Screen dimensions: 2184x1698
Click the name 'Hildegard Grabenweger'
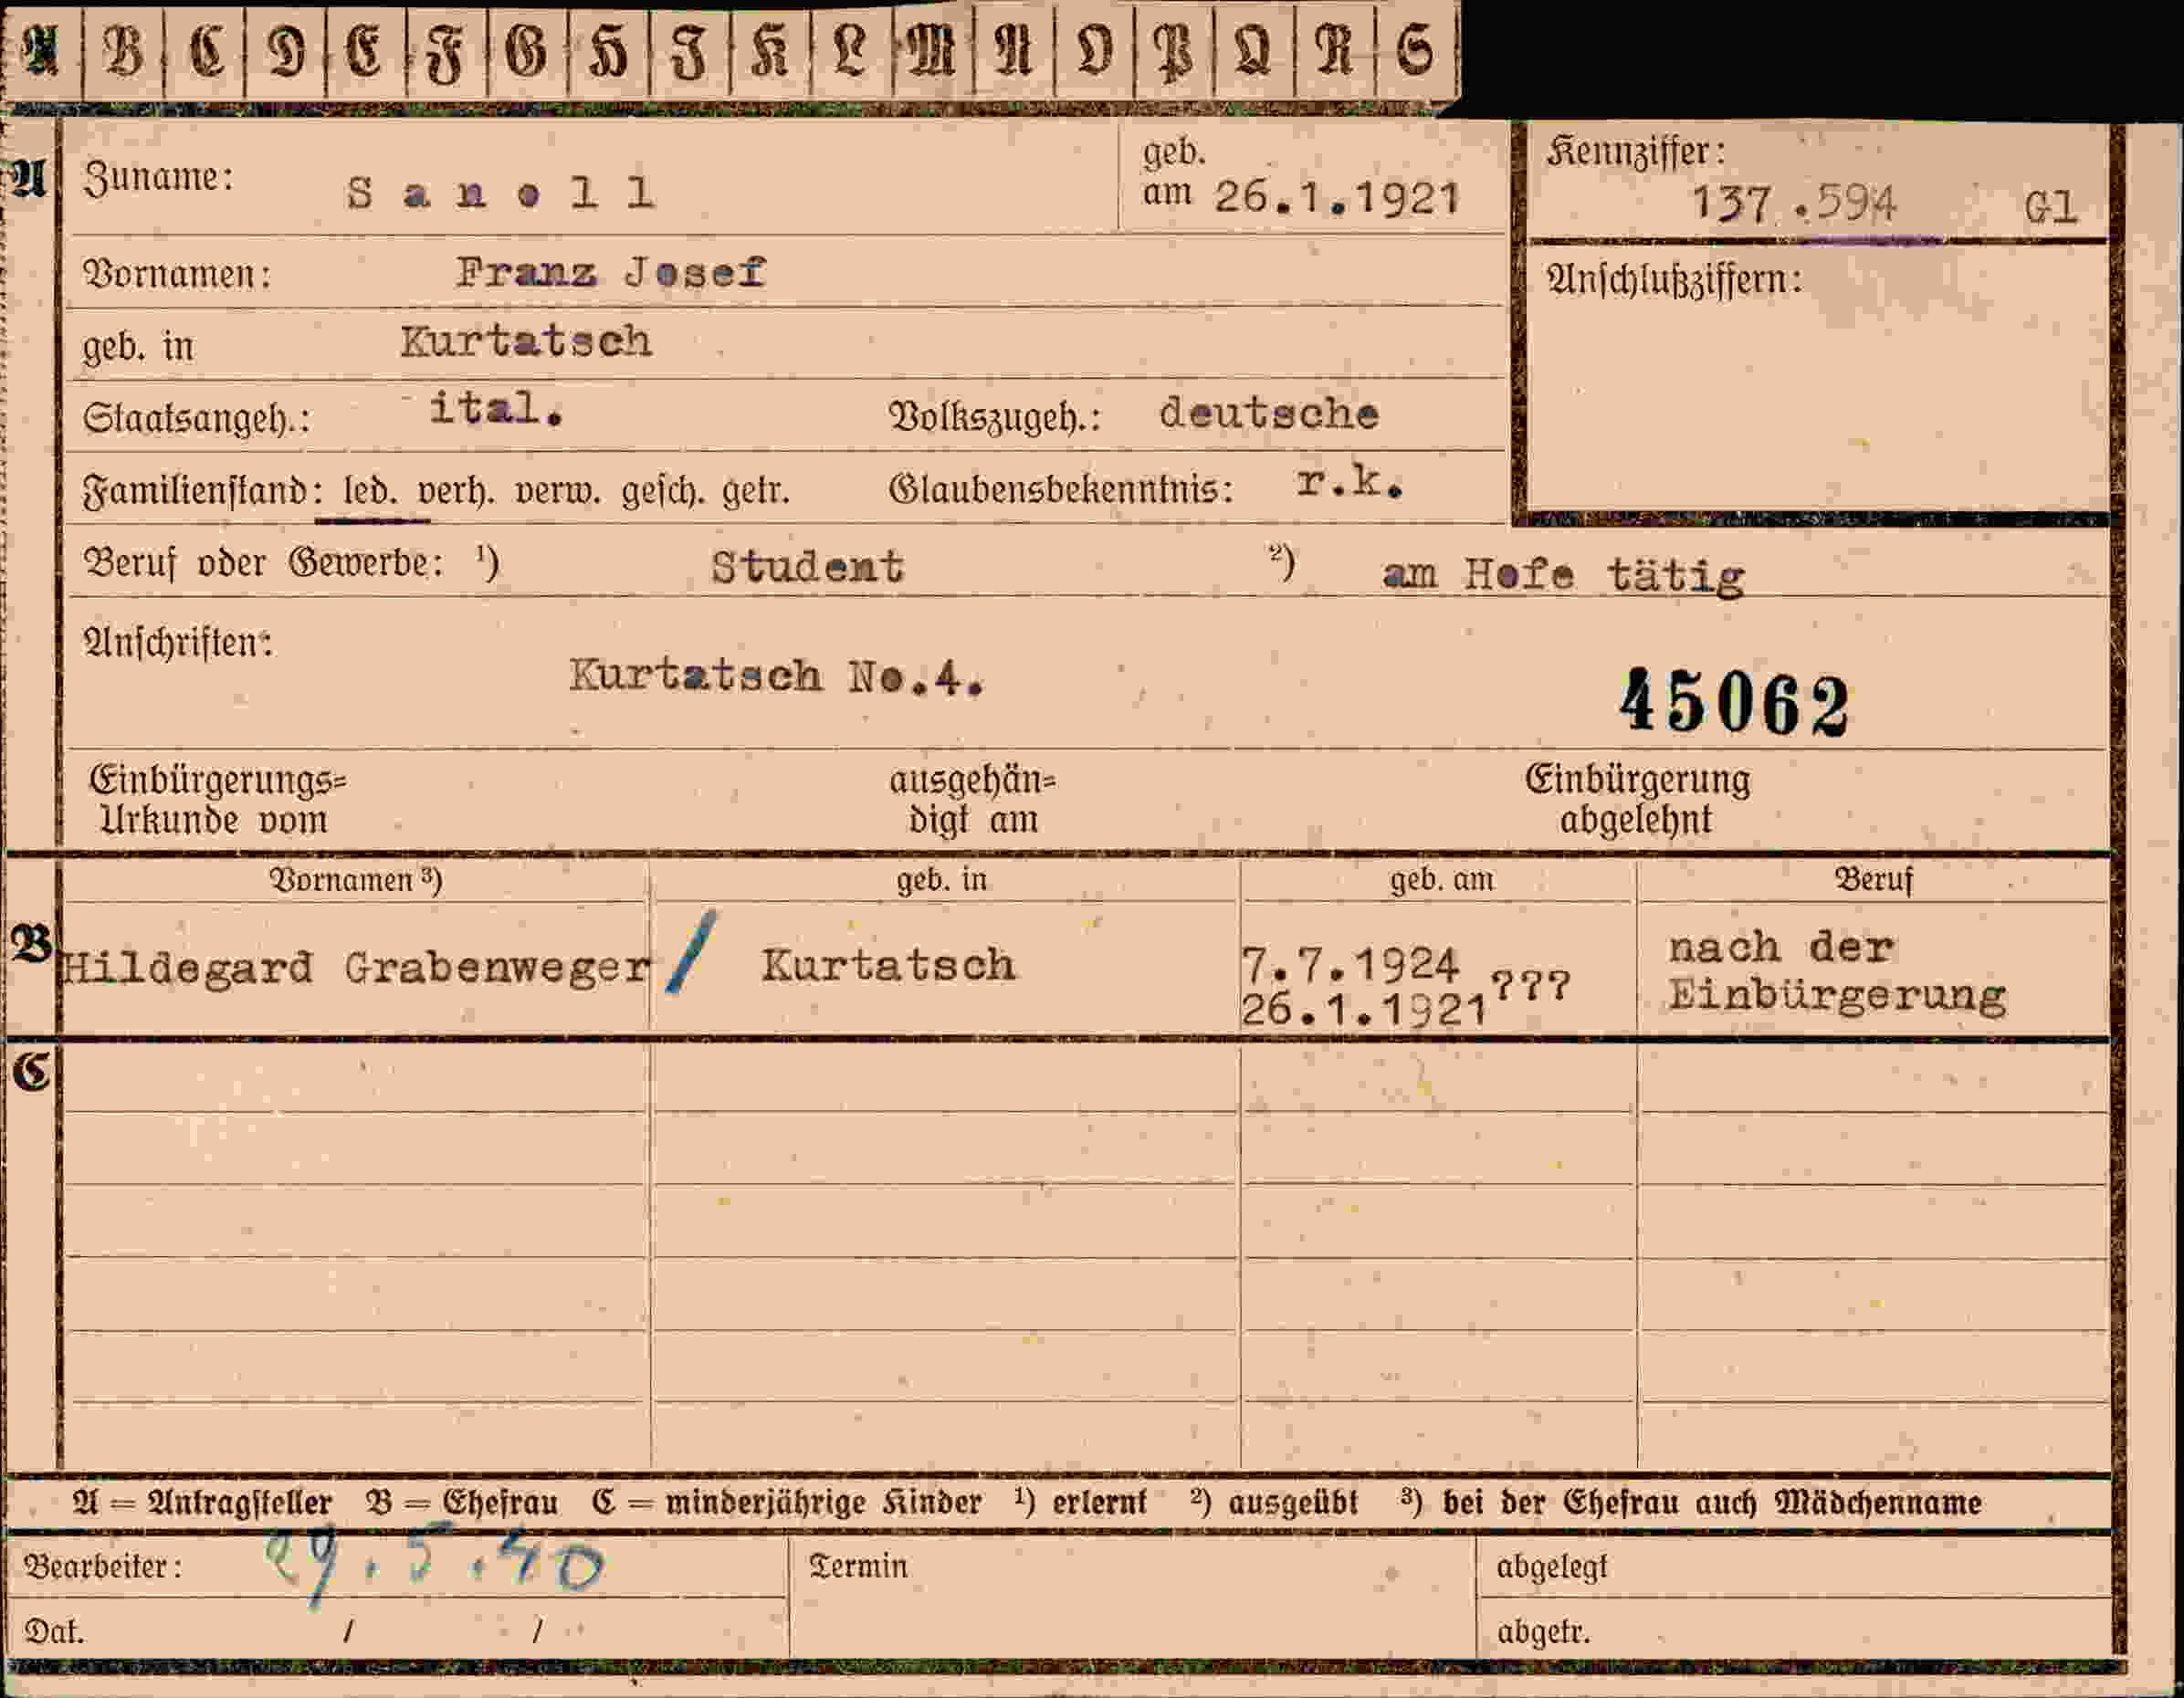click(356, 967)
